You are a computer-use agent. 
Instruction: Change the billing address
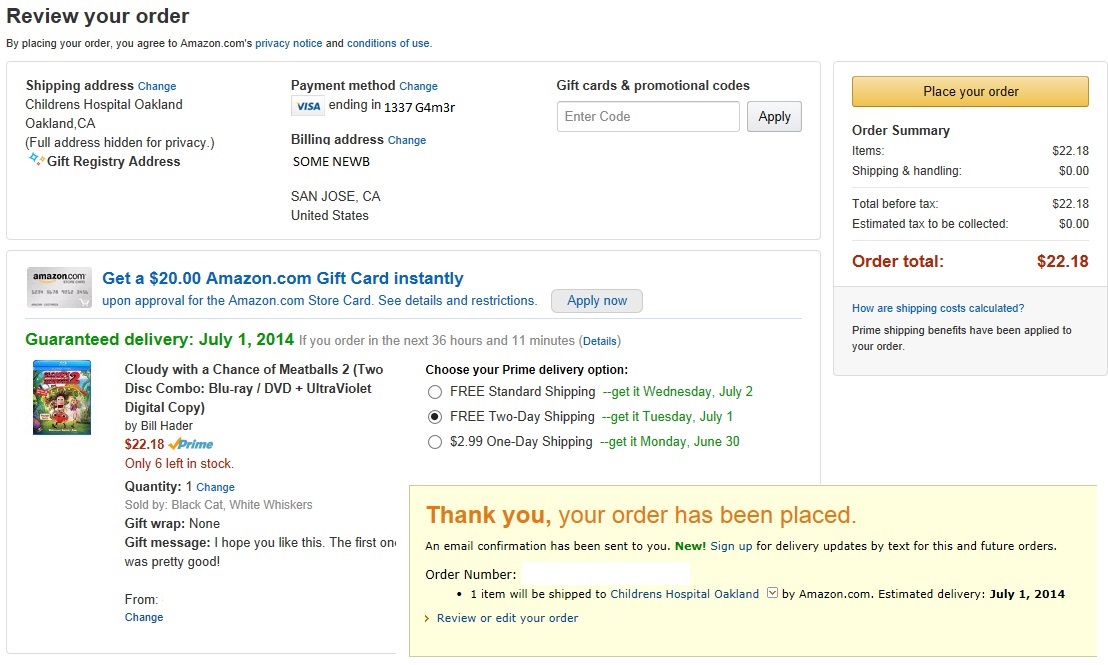407,140
